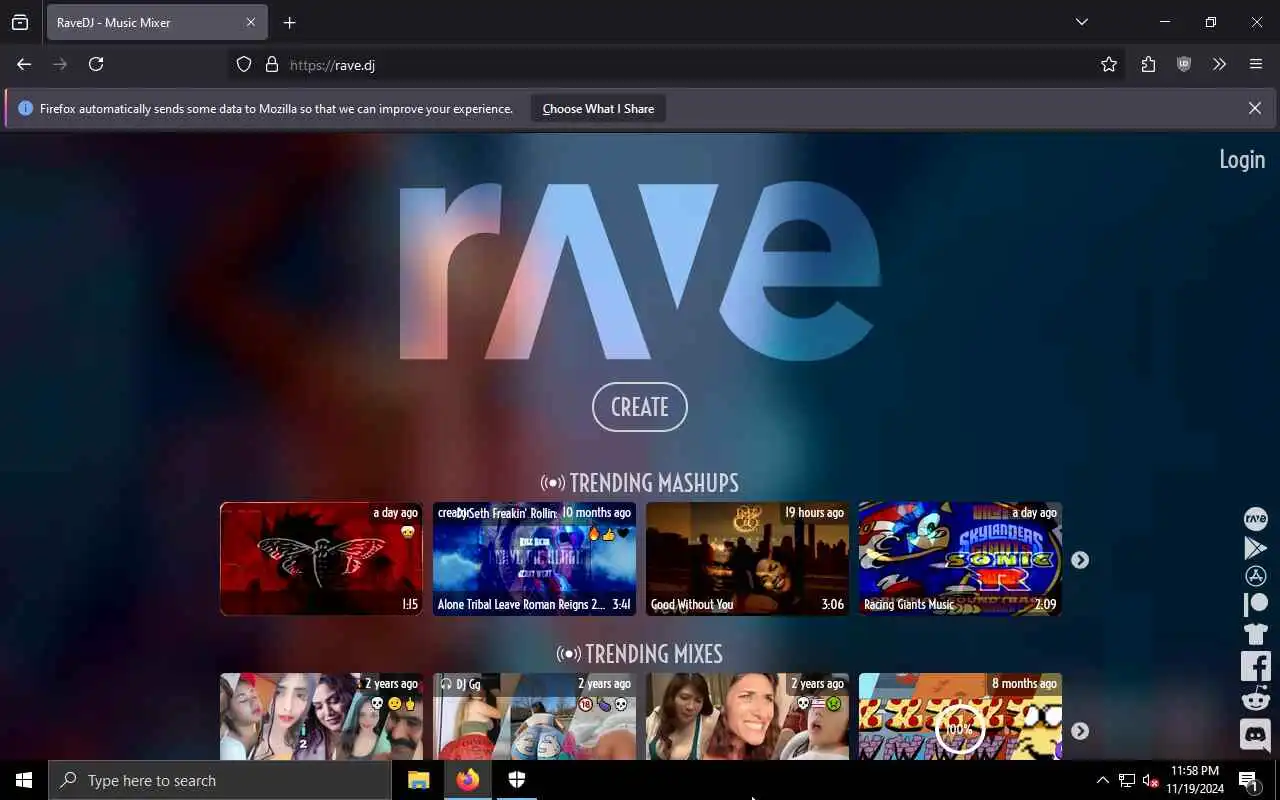1280x800 pixels.
Task: Play the red moth mashup thumbnail
Action: [x=321, y=558]
